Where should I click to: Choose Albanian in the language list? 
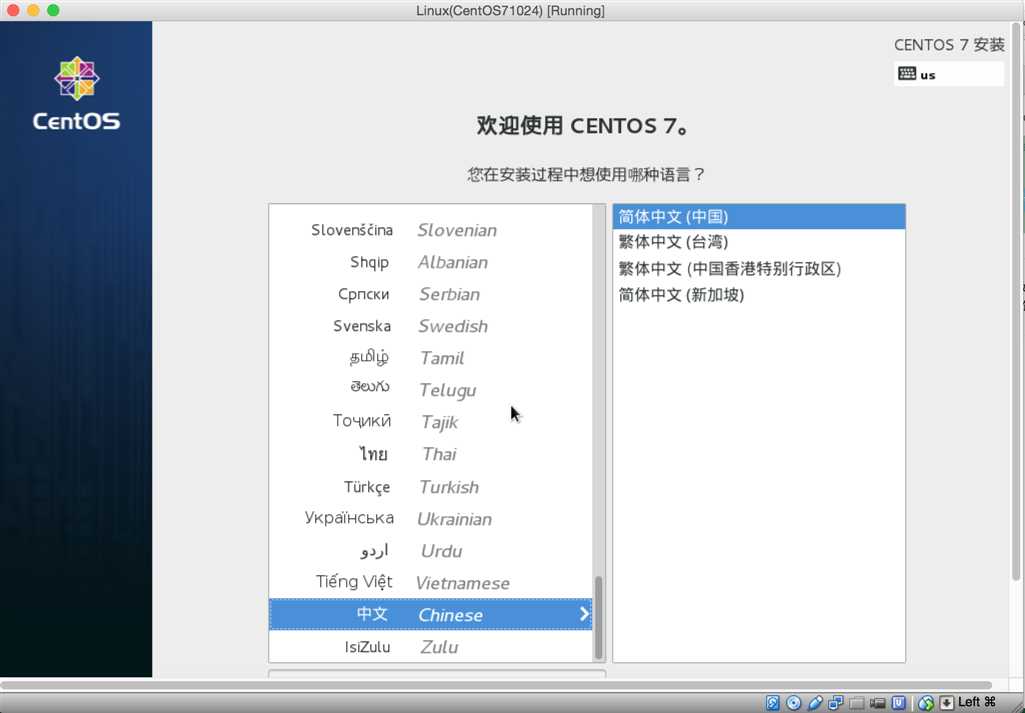pyautogui.click(x=430, y=262)
